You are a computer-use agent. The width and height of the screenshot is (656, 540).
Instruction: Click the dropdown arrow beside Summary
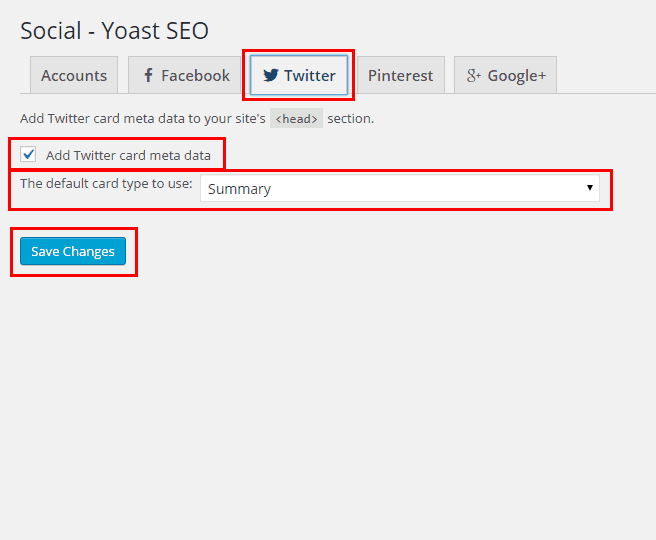coord(589,188)
